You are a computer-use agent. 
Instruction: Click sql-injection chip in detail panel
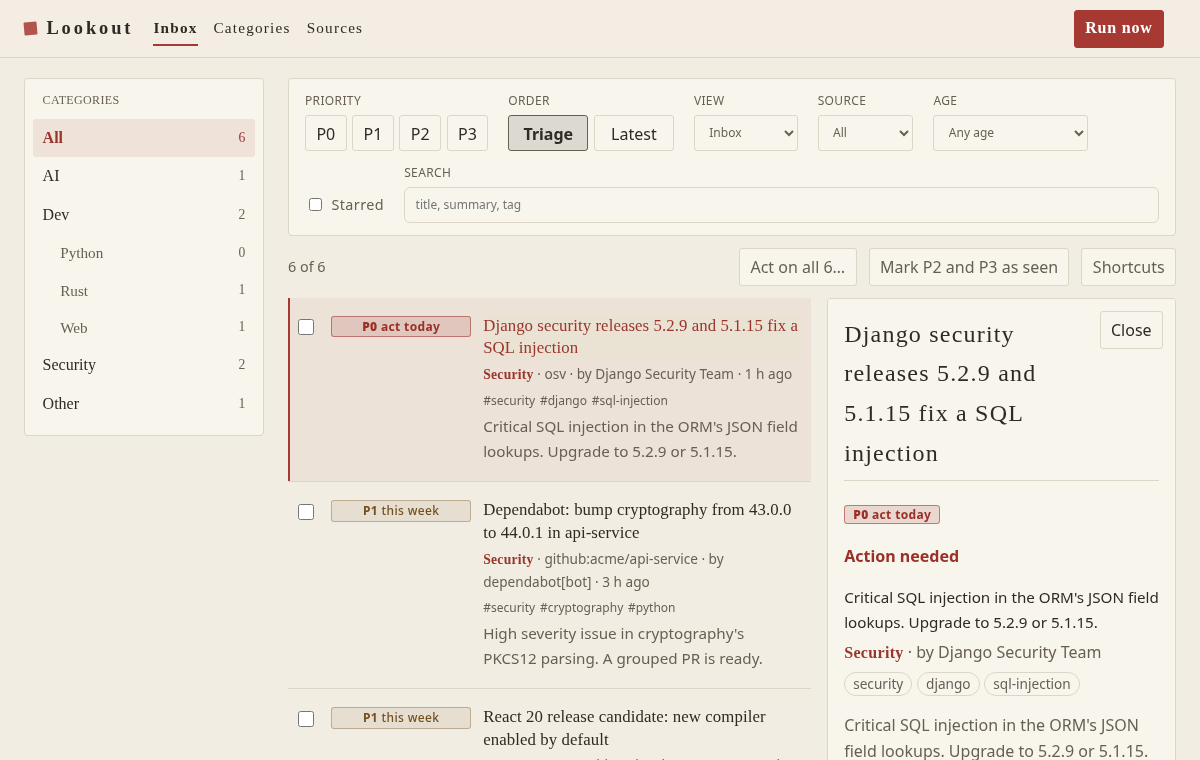1032,684
